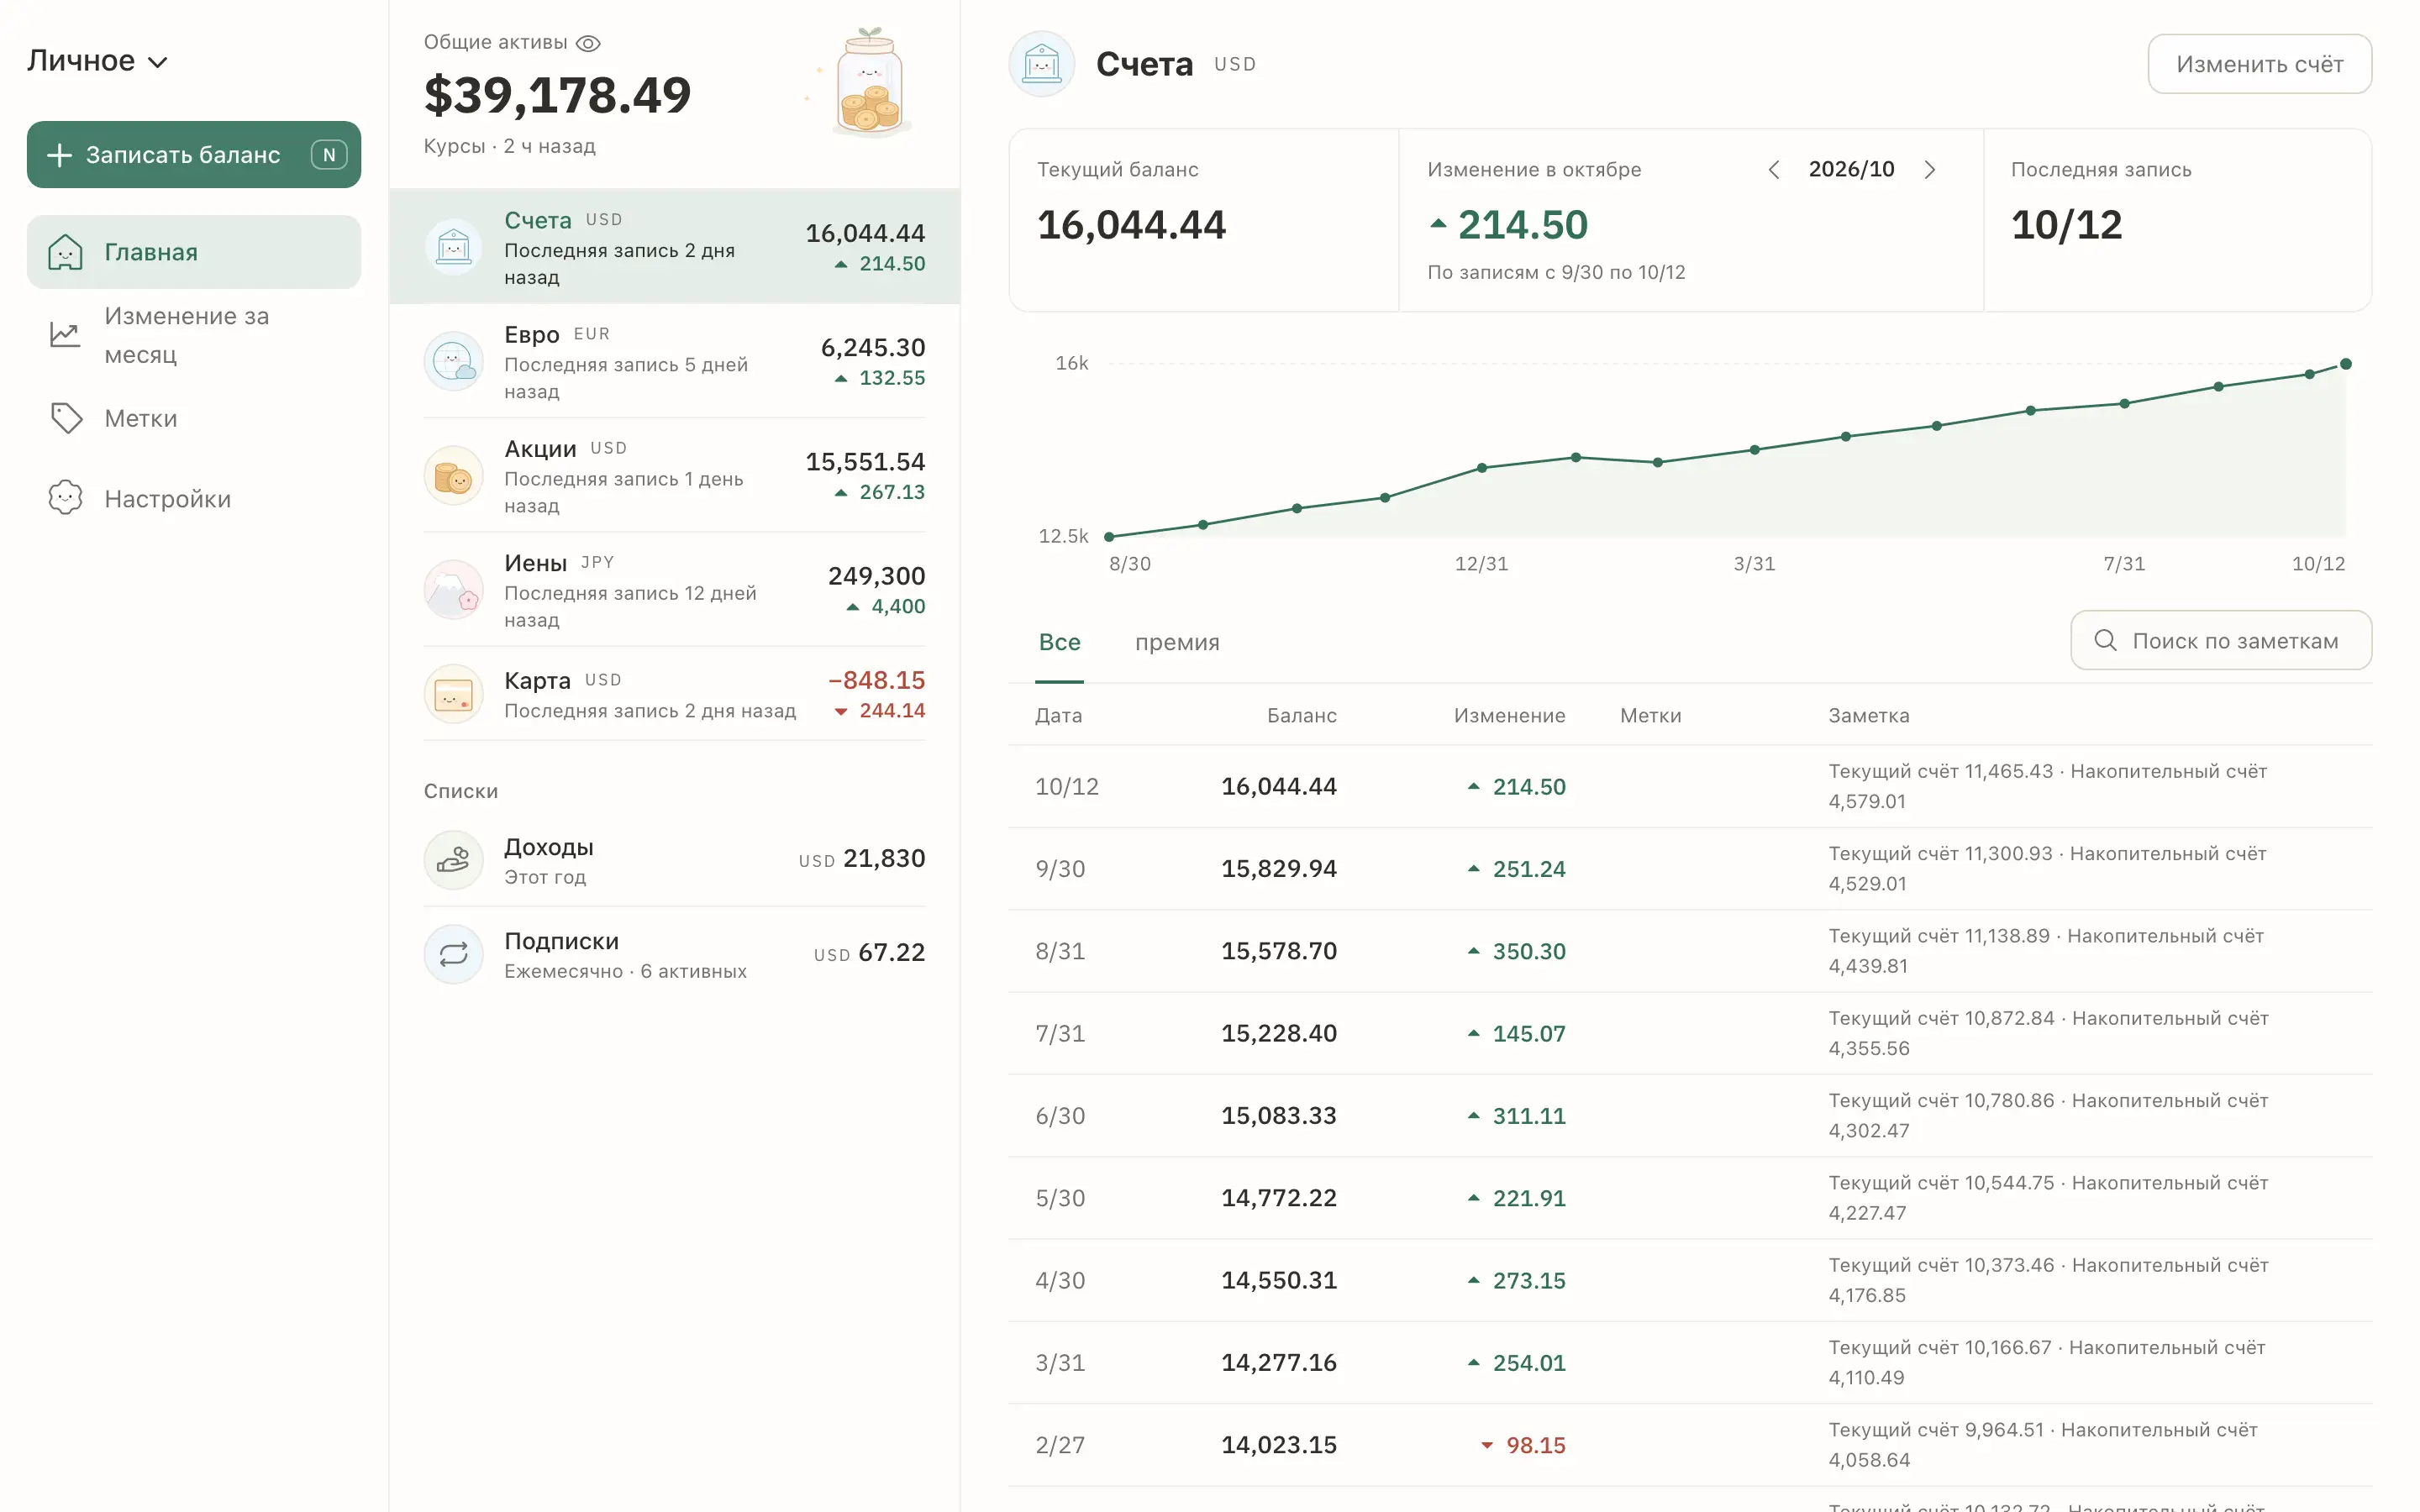Click the Курсы · 2 ч назад rates text
Screen dimensions: 2420x1512
tap(509, 146)
